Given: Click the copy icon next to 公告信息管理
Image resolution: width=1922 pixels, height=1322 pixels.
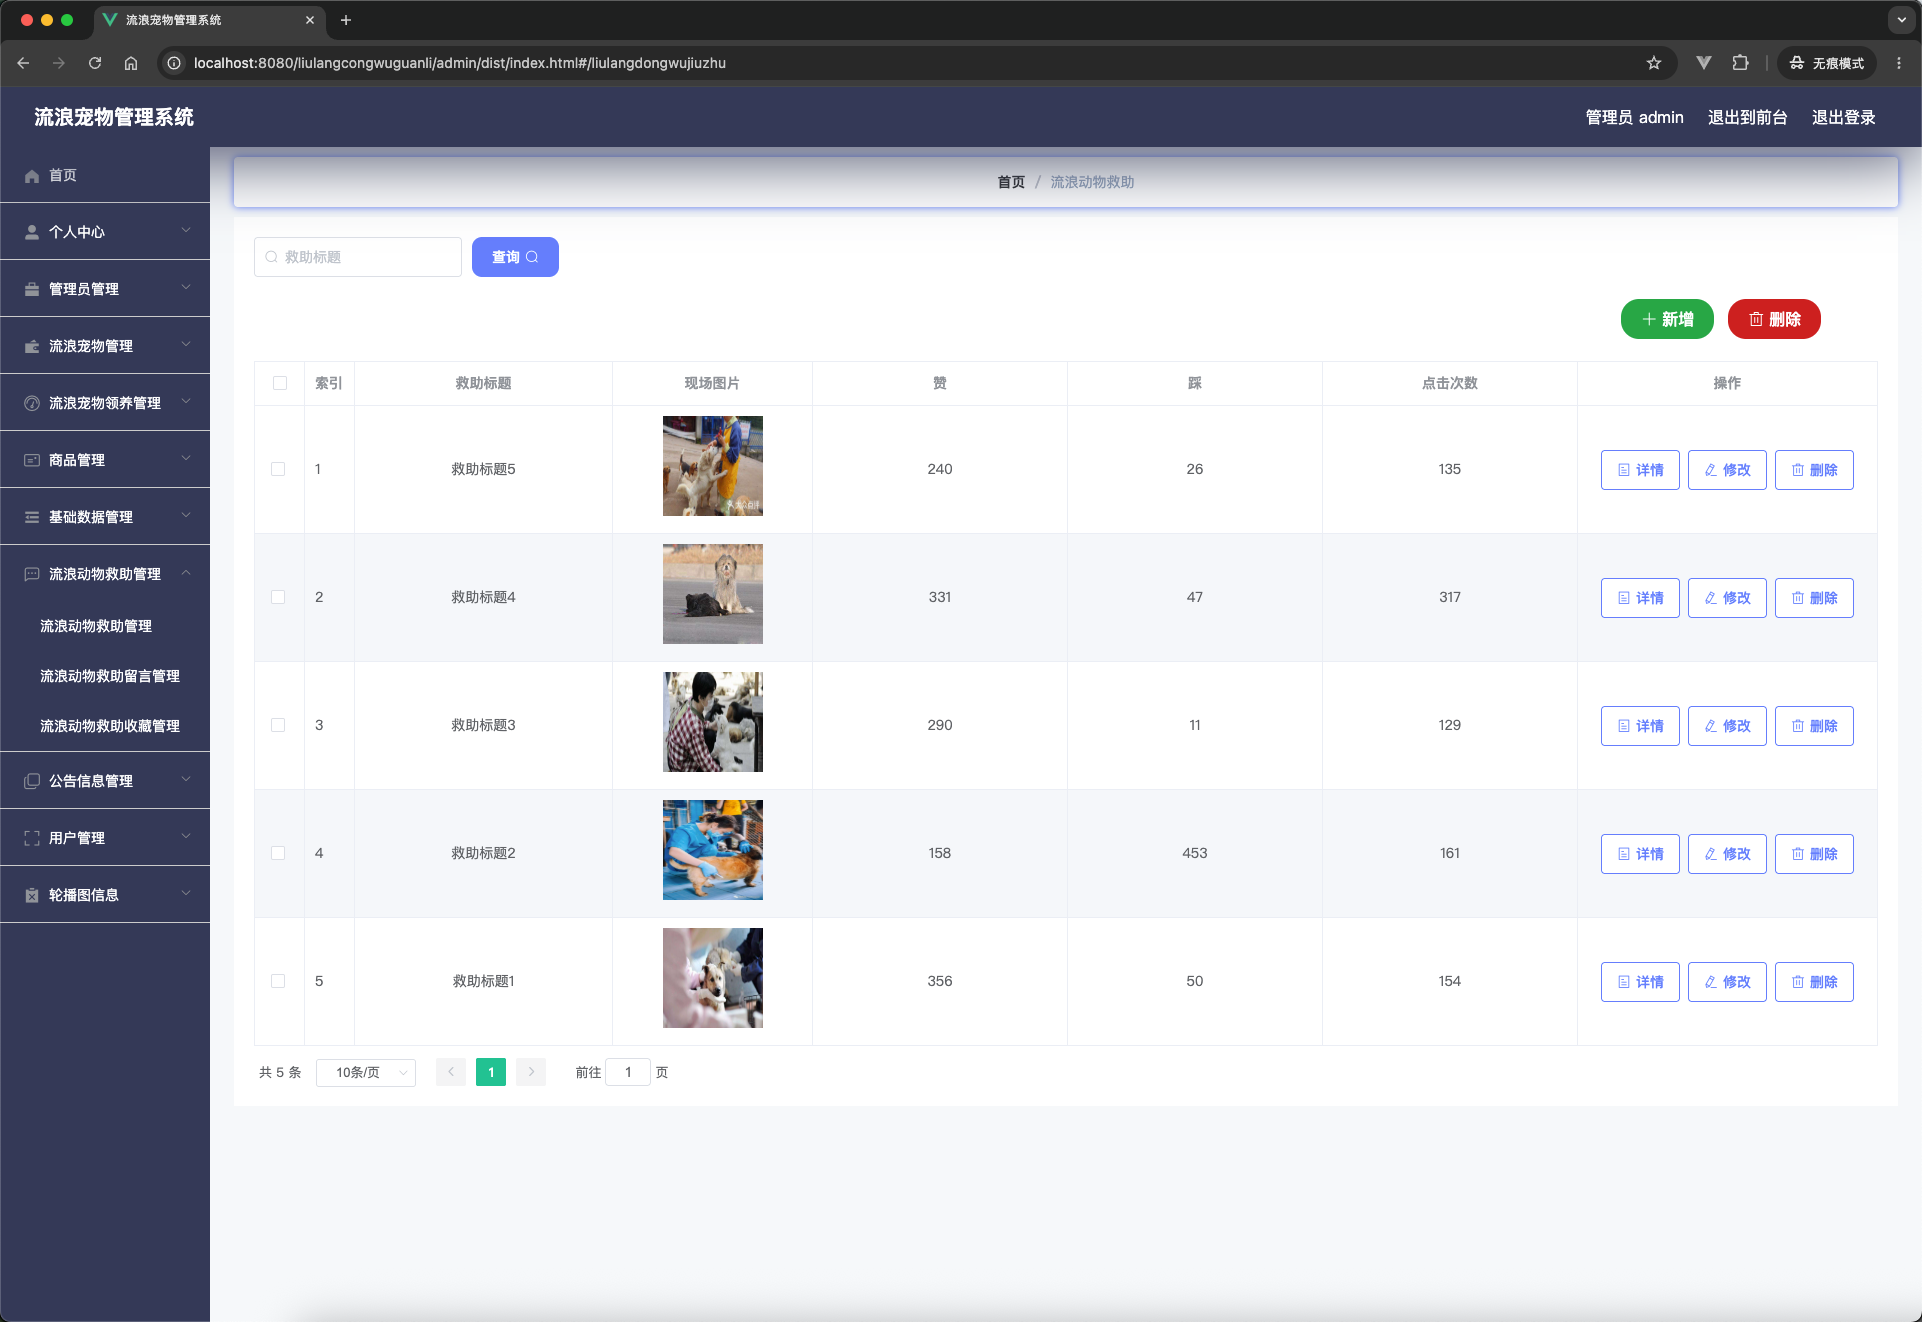Looking at the screenshot, I should click(32, 781).
